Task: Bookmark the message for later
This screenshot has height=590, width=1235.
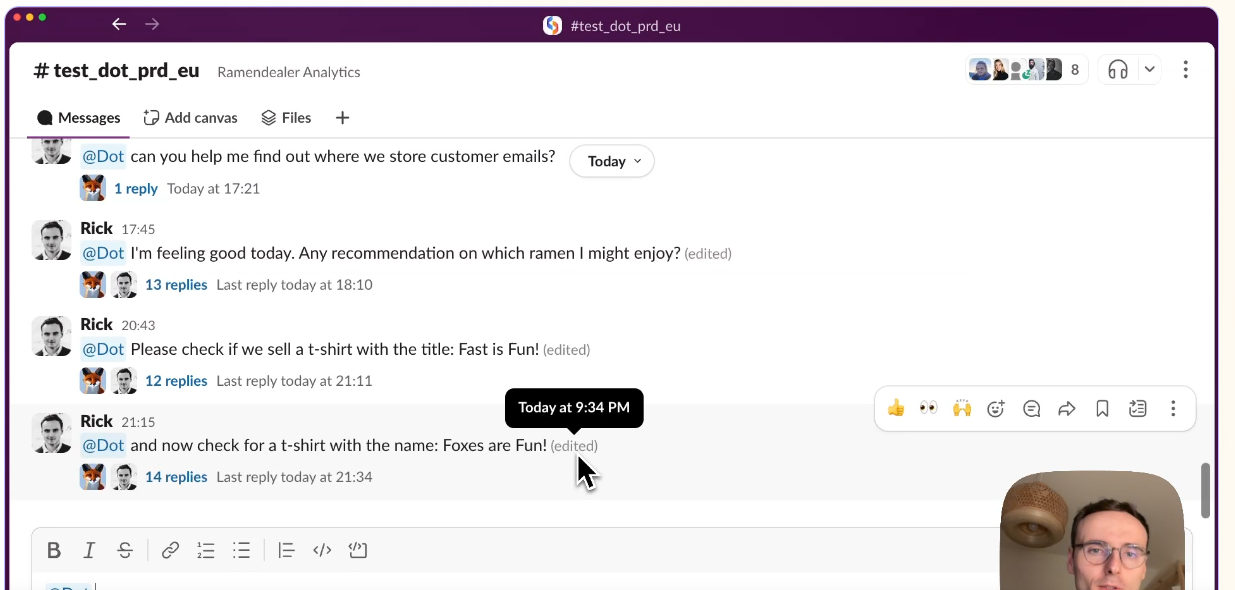Action: coord(1102,408)
